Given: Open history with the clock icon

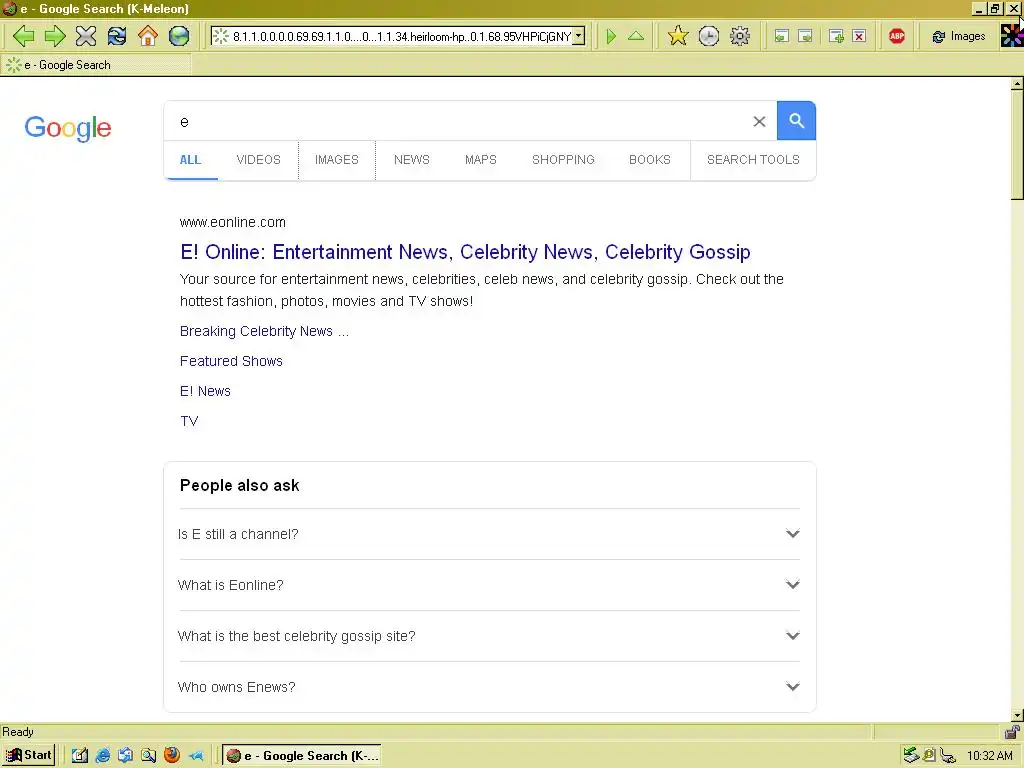Looking at the screenshot, I should point(709,36).
